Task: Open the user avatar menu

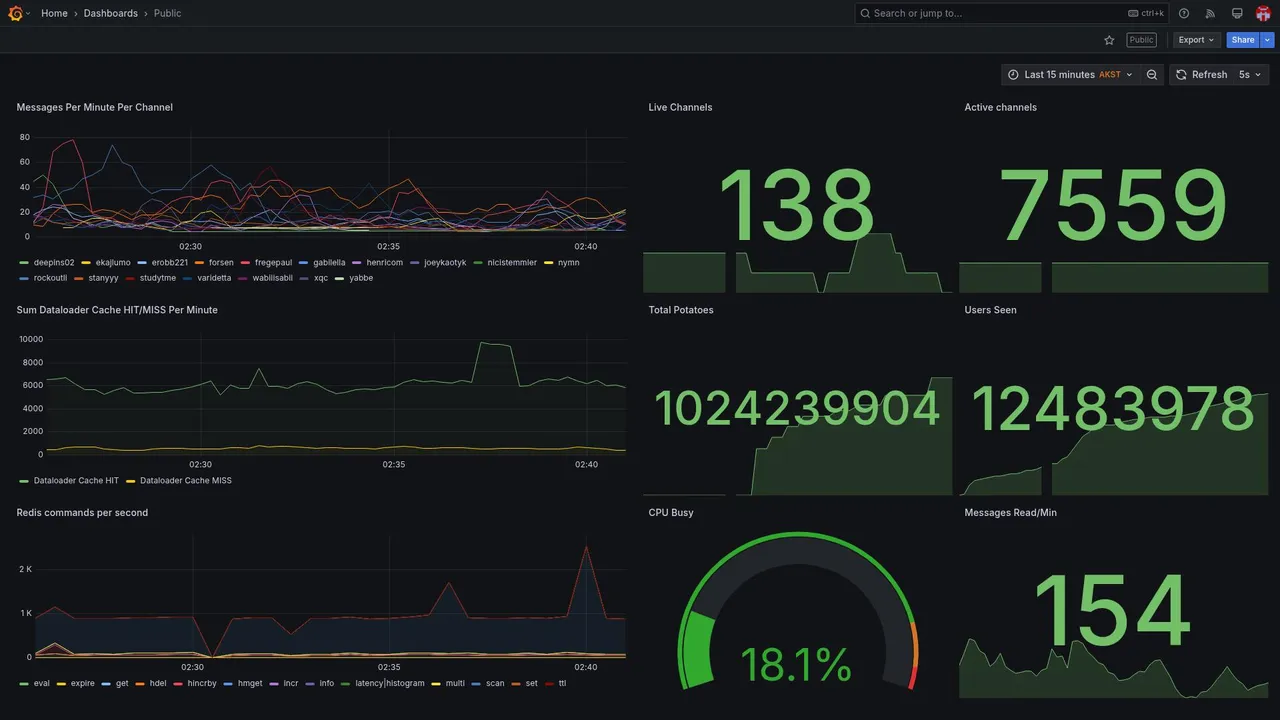Action: coord(1263,13)
